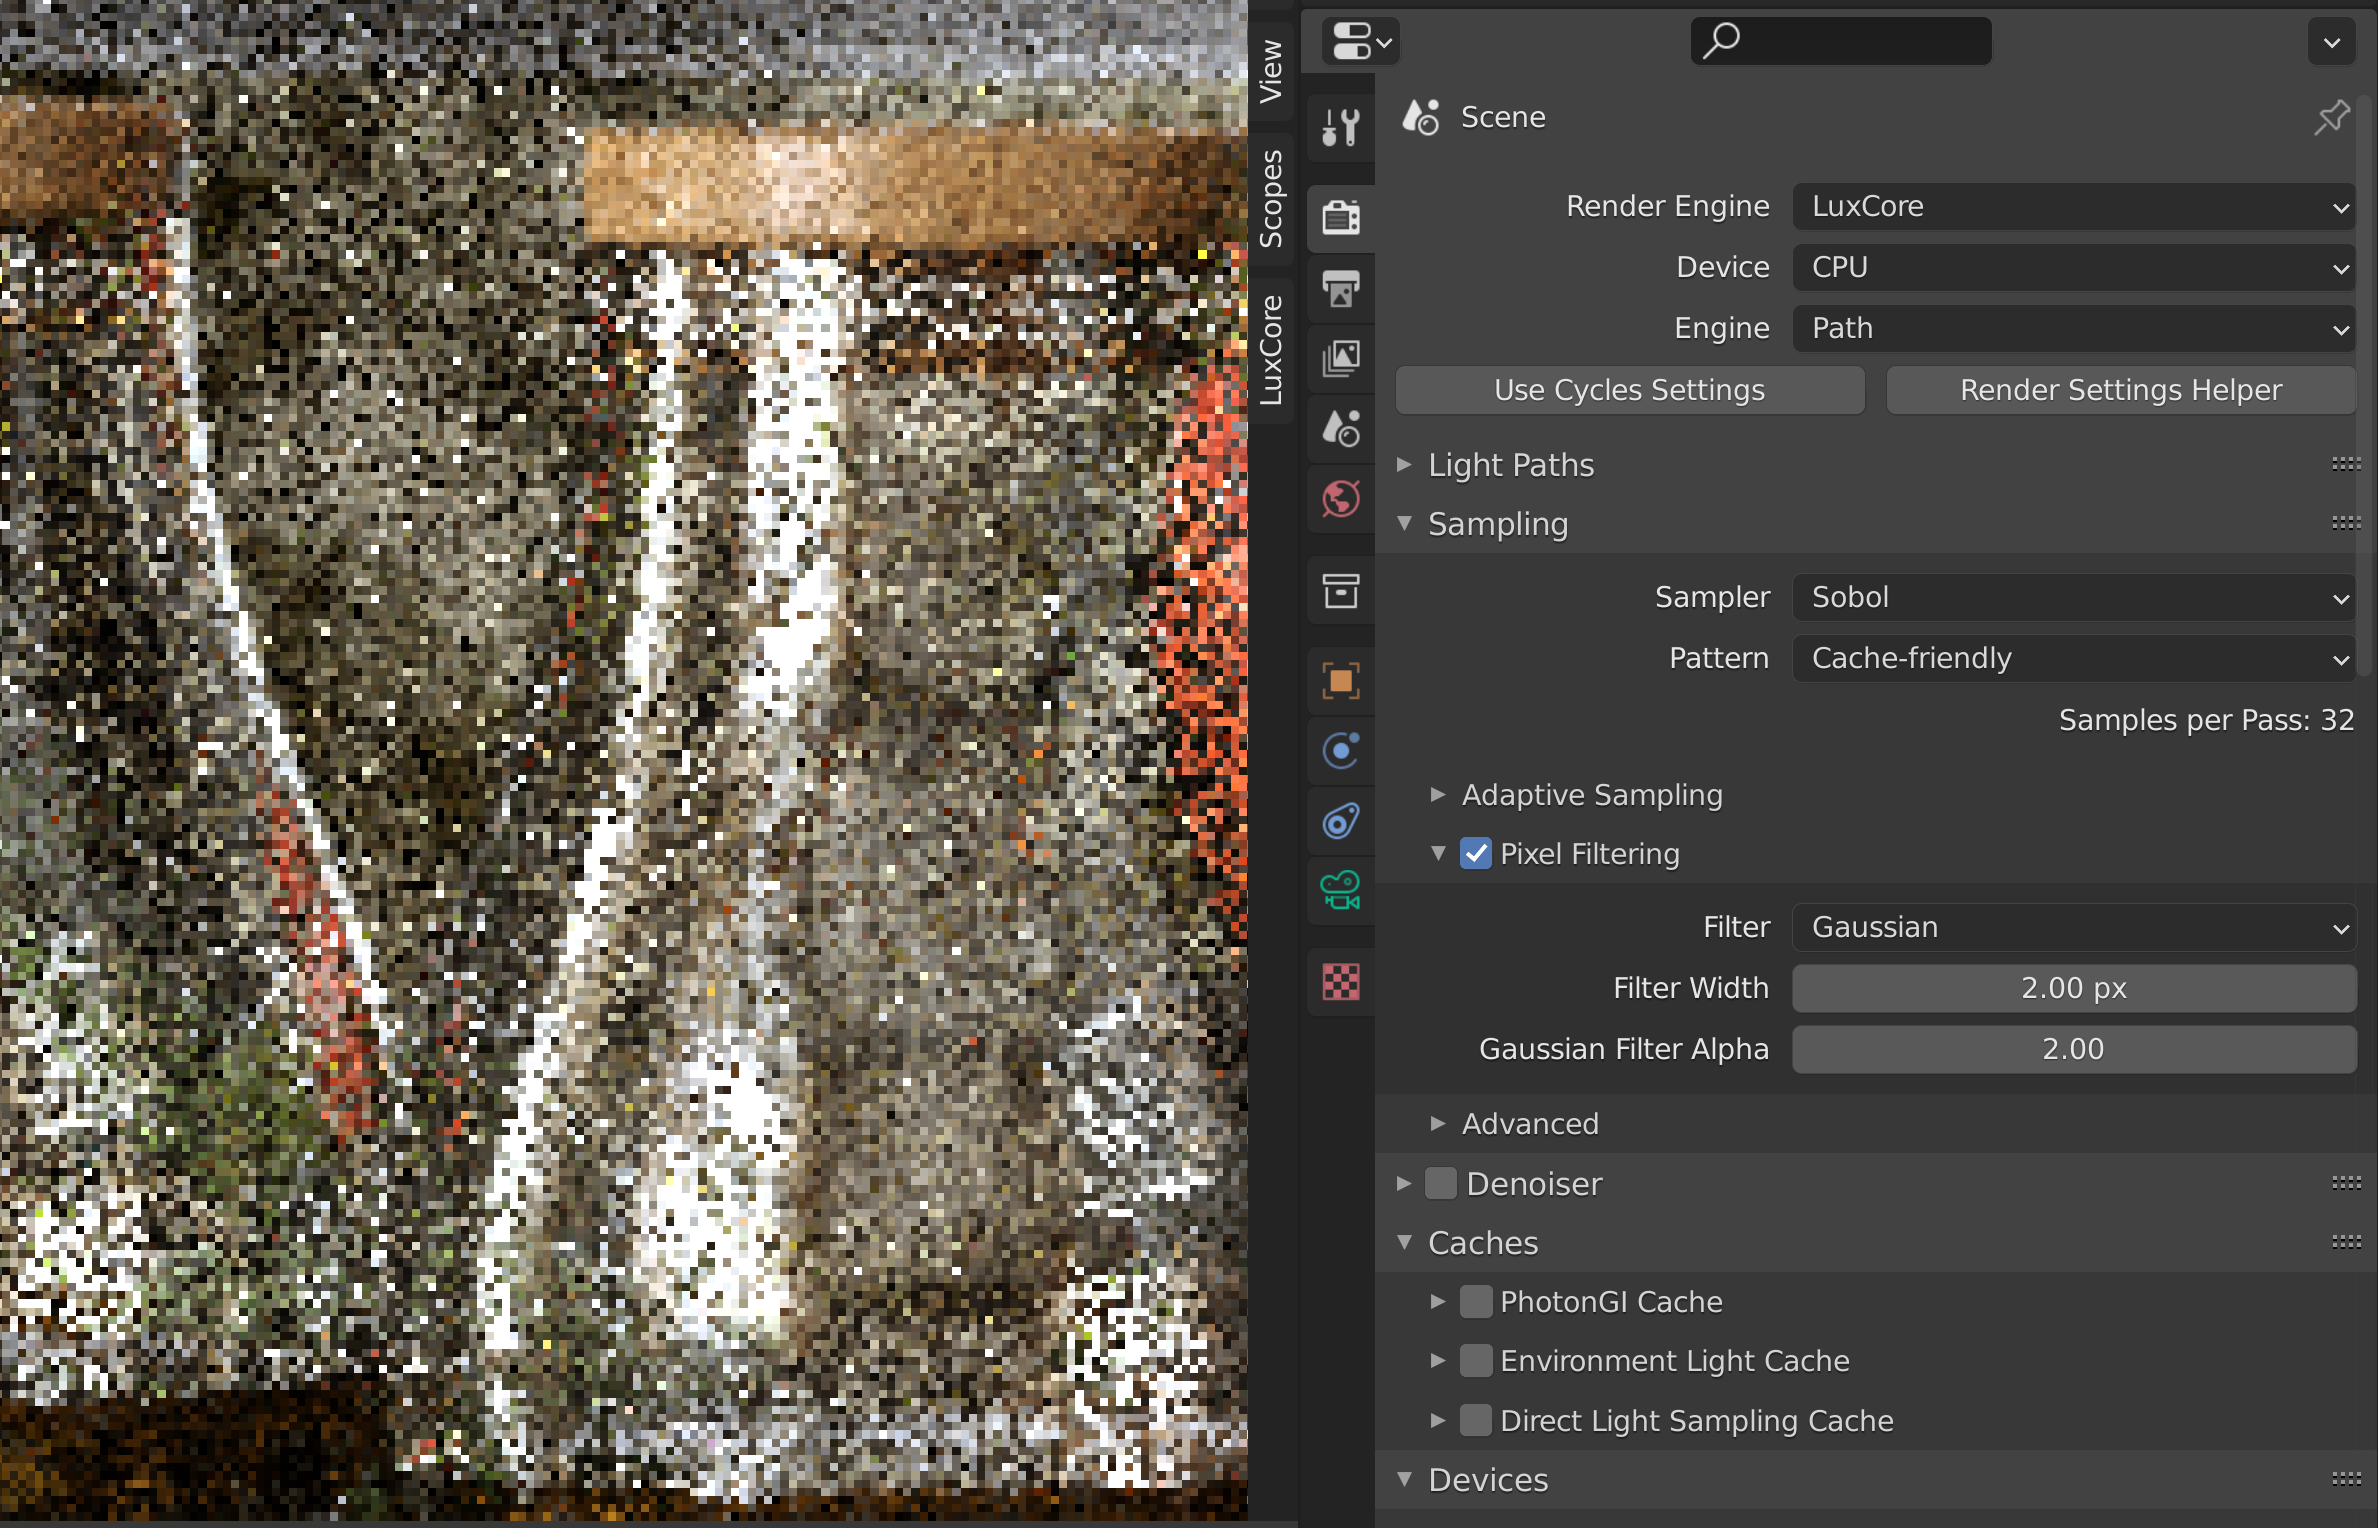Open the Filter dropdown showing Gaussian
This screenshot has height=1528, width=2378.
(x=2074, y=928)
